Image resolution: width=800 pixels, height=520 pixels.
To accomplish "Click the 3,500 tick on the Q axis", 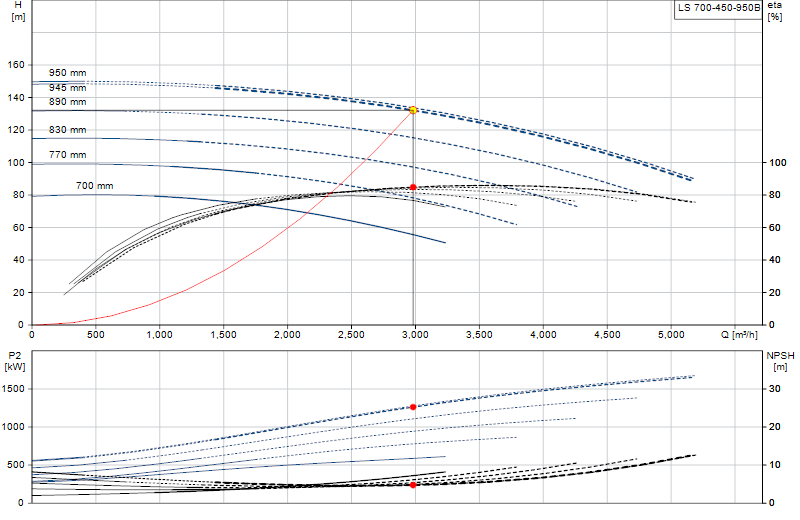I will click(479, 335).
